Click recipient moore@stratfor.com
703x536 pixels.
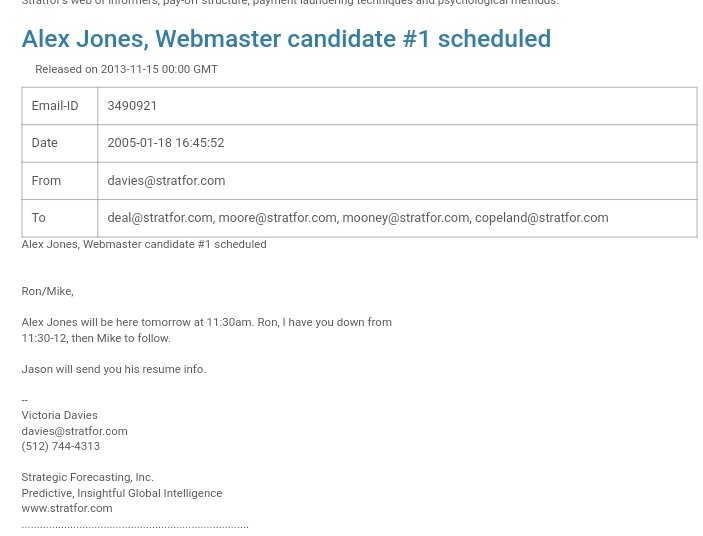[x=278, y=218]
